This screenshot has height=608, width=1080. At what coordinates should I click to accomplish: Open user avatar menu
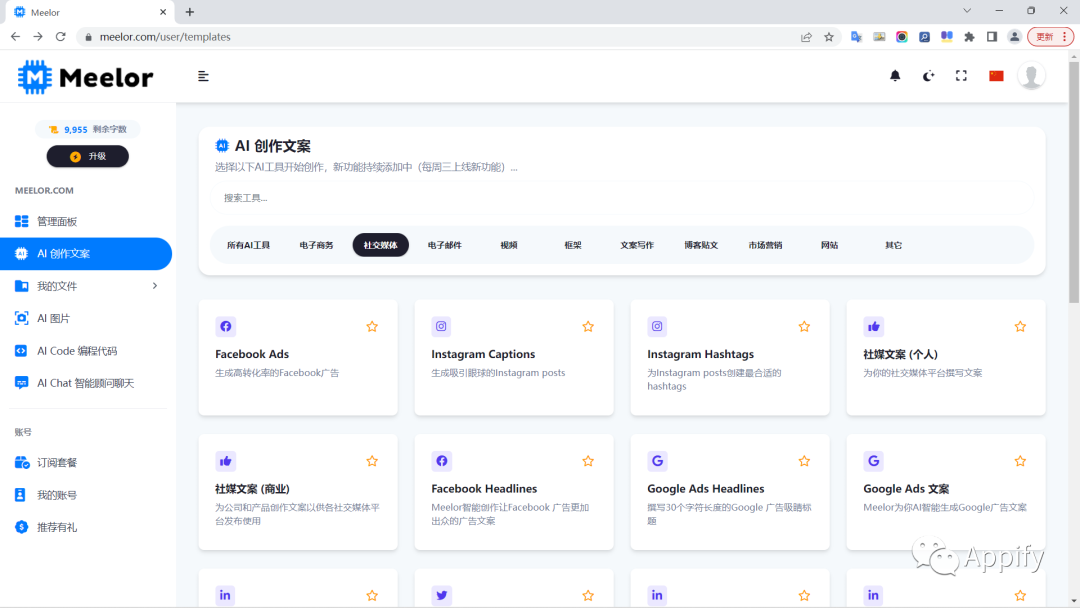click(x=1031, y=76)
